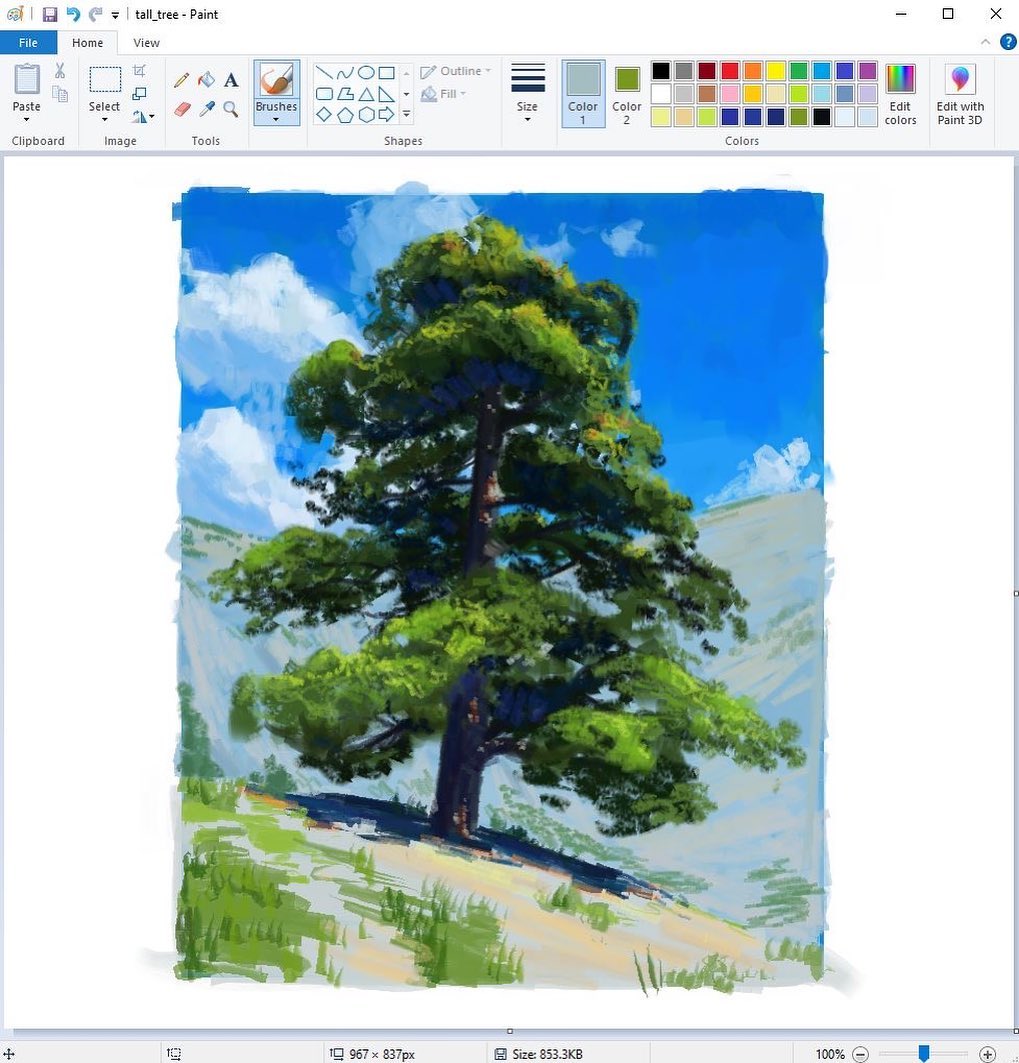
Task: Click the Crop icon in Image group
Action: (140, 71)
